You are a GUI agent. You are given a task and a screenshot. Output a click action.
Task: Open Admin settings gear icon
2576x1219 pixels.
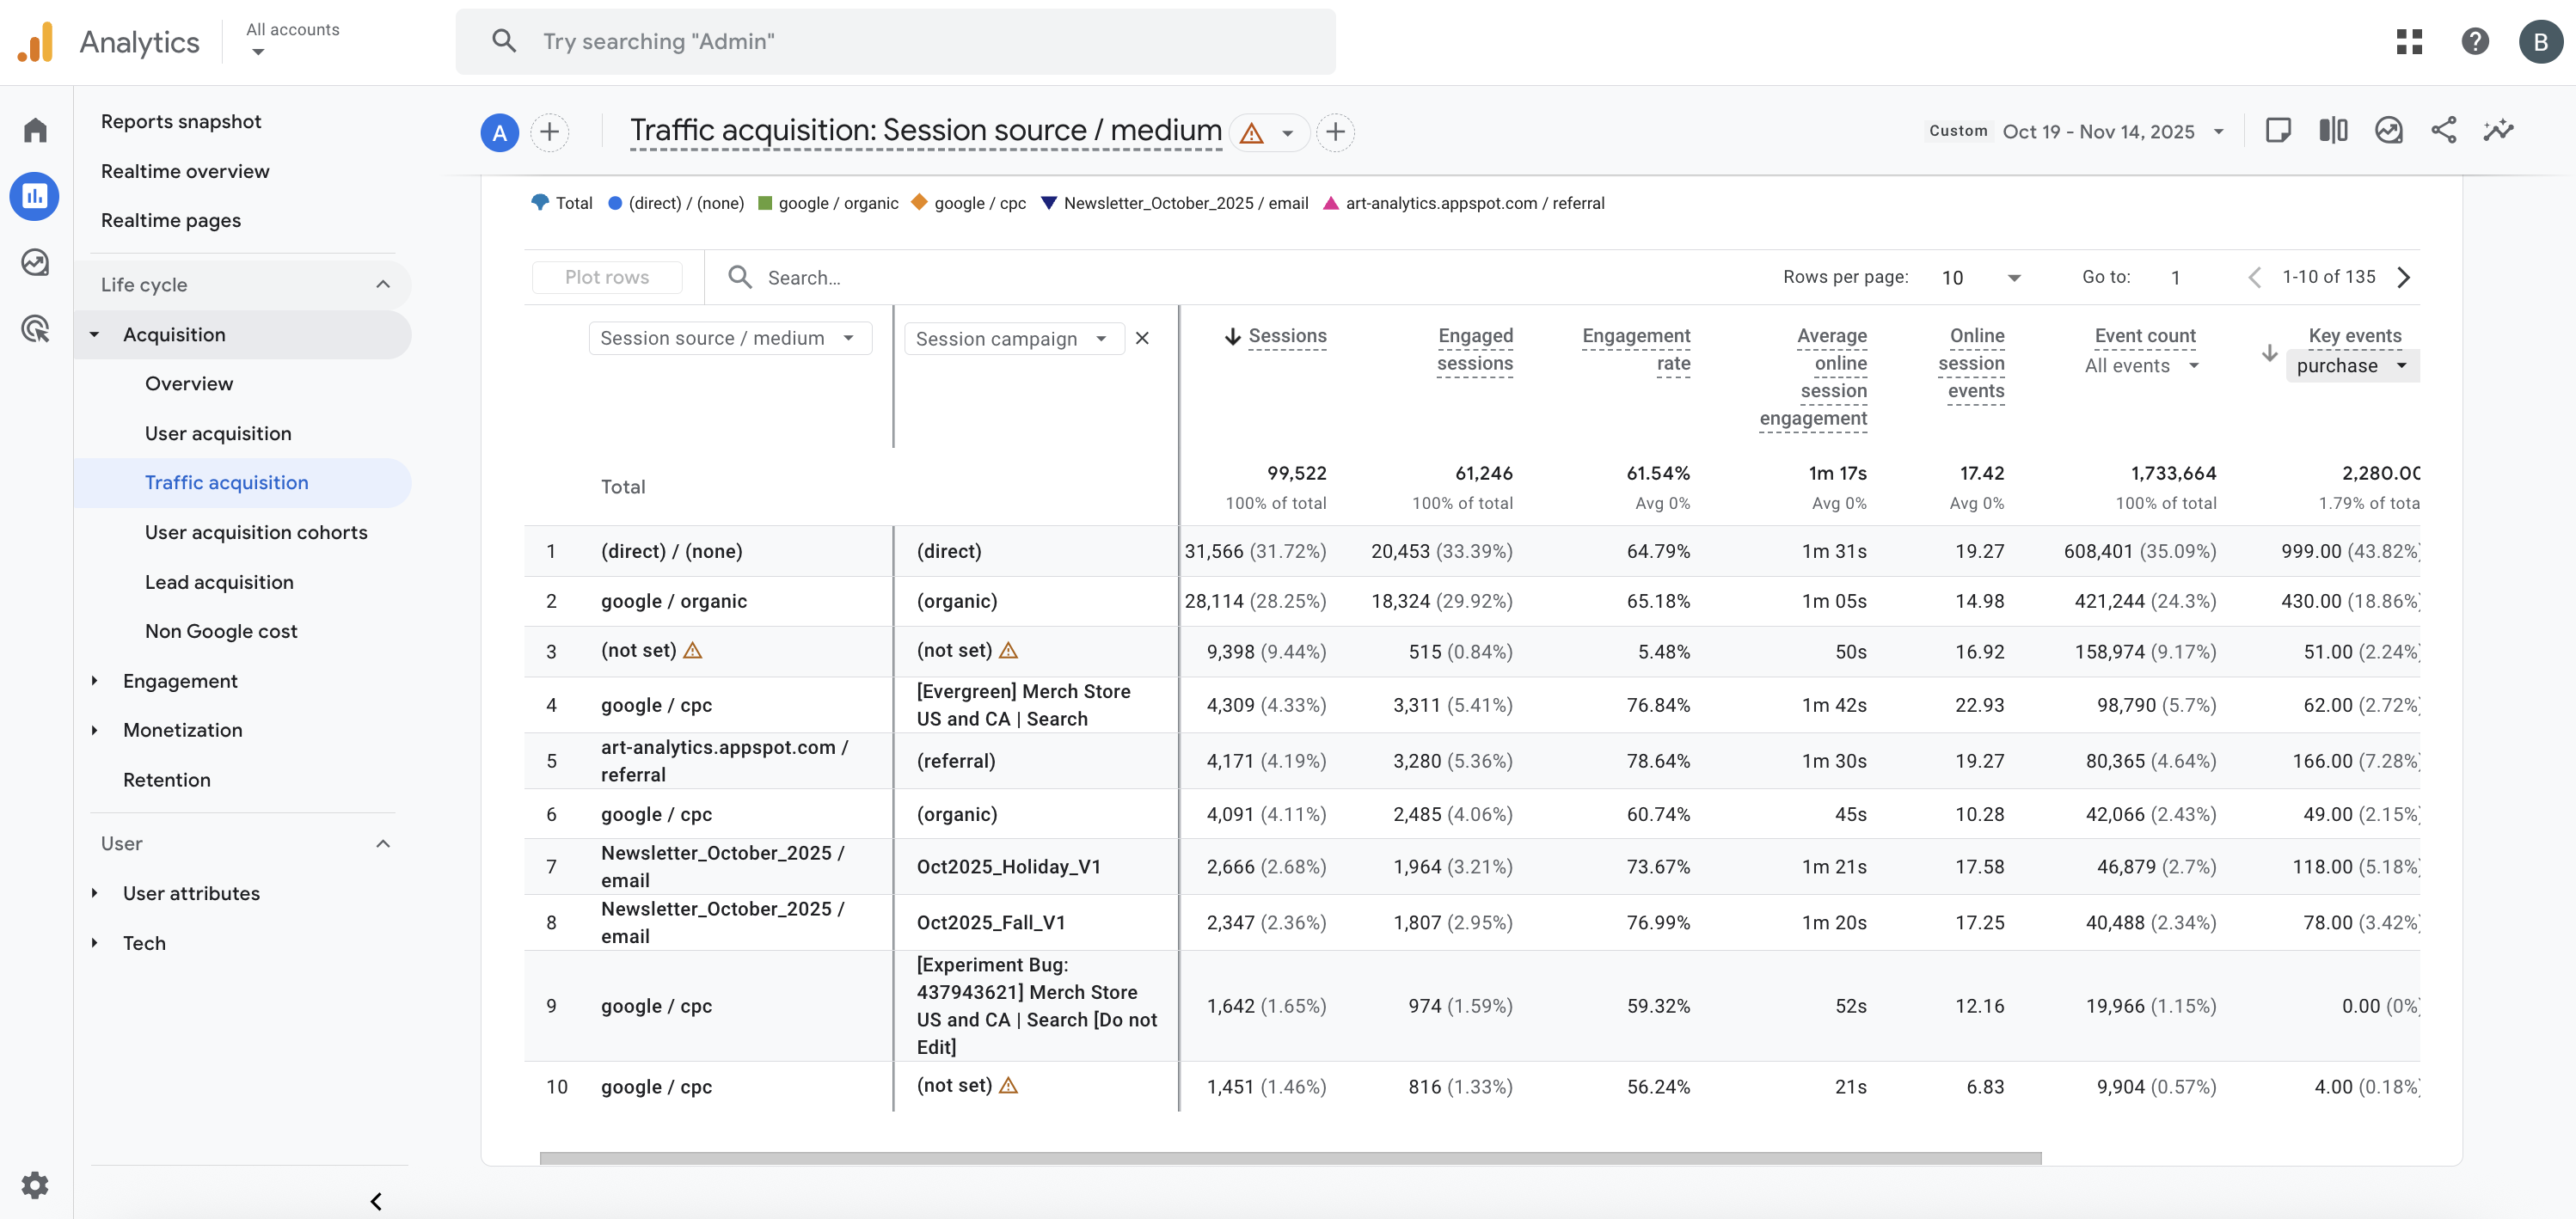[35, 1185]
